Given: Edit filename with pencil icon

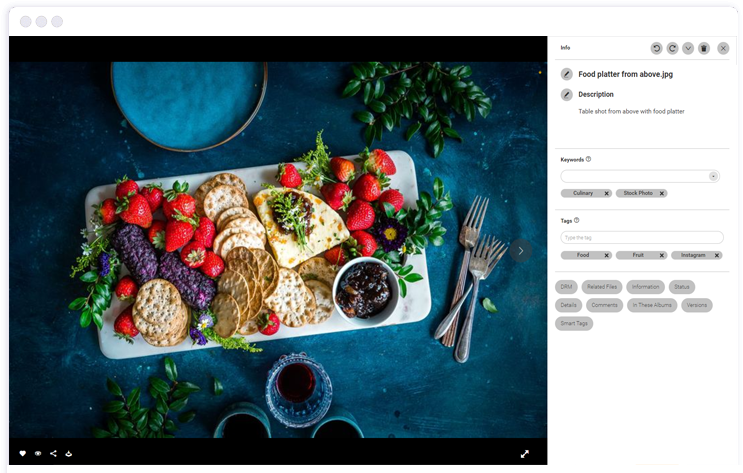Looking at the screenshot, I should (x=567, y=74).
